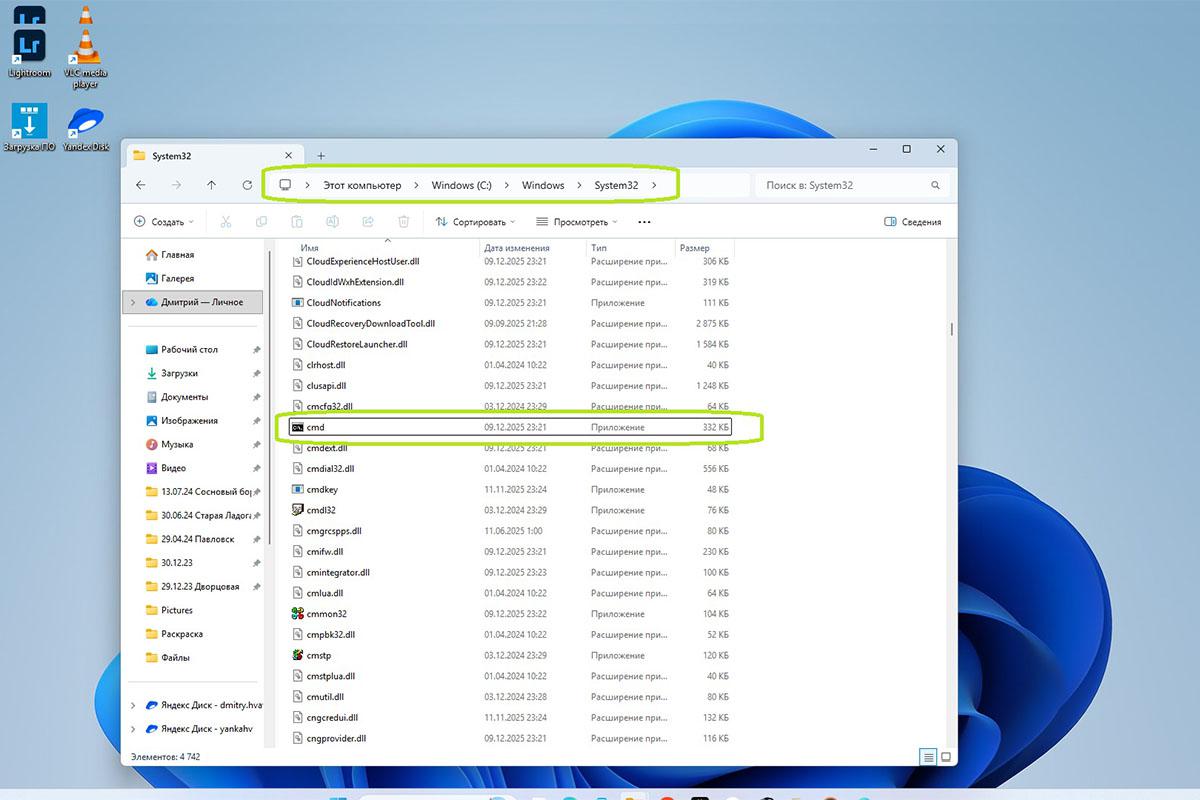Screen dimensions: 1200x800
Task: Click the search magnifier icon
Action: (x=936, y=185)
